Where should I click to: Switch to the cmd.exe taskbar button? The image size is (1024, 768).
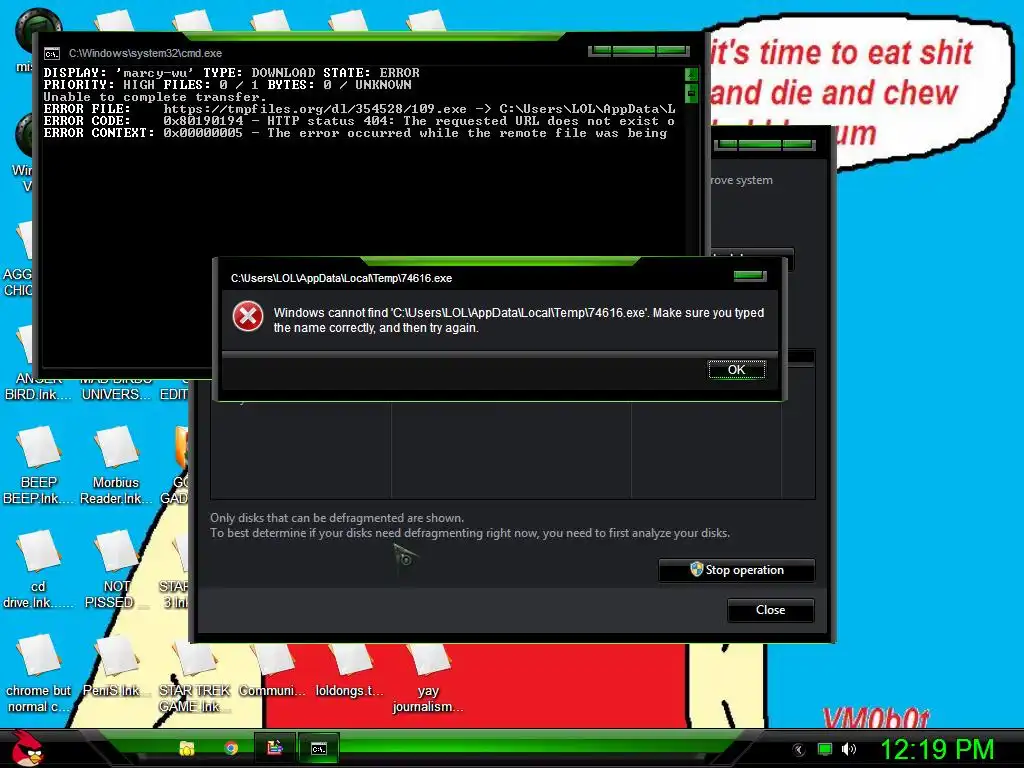(319, 748)
